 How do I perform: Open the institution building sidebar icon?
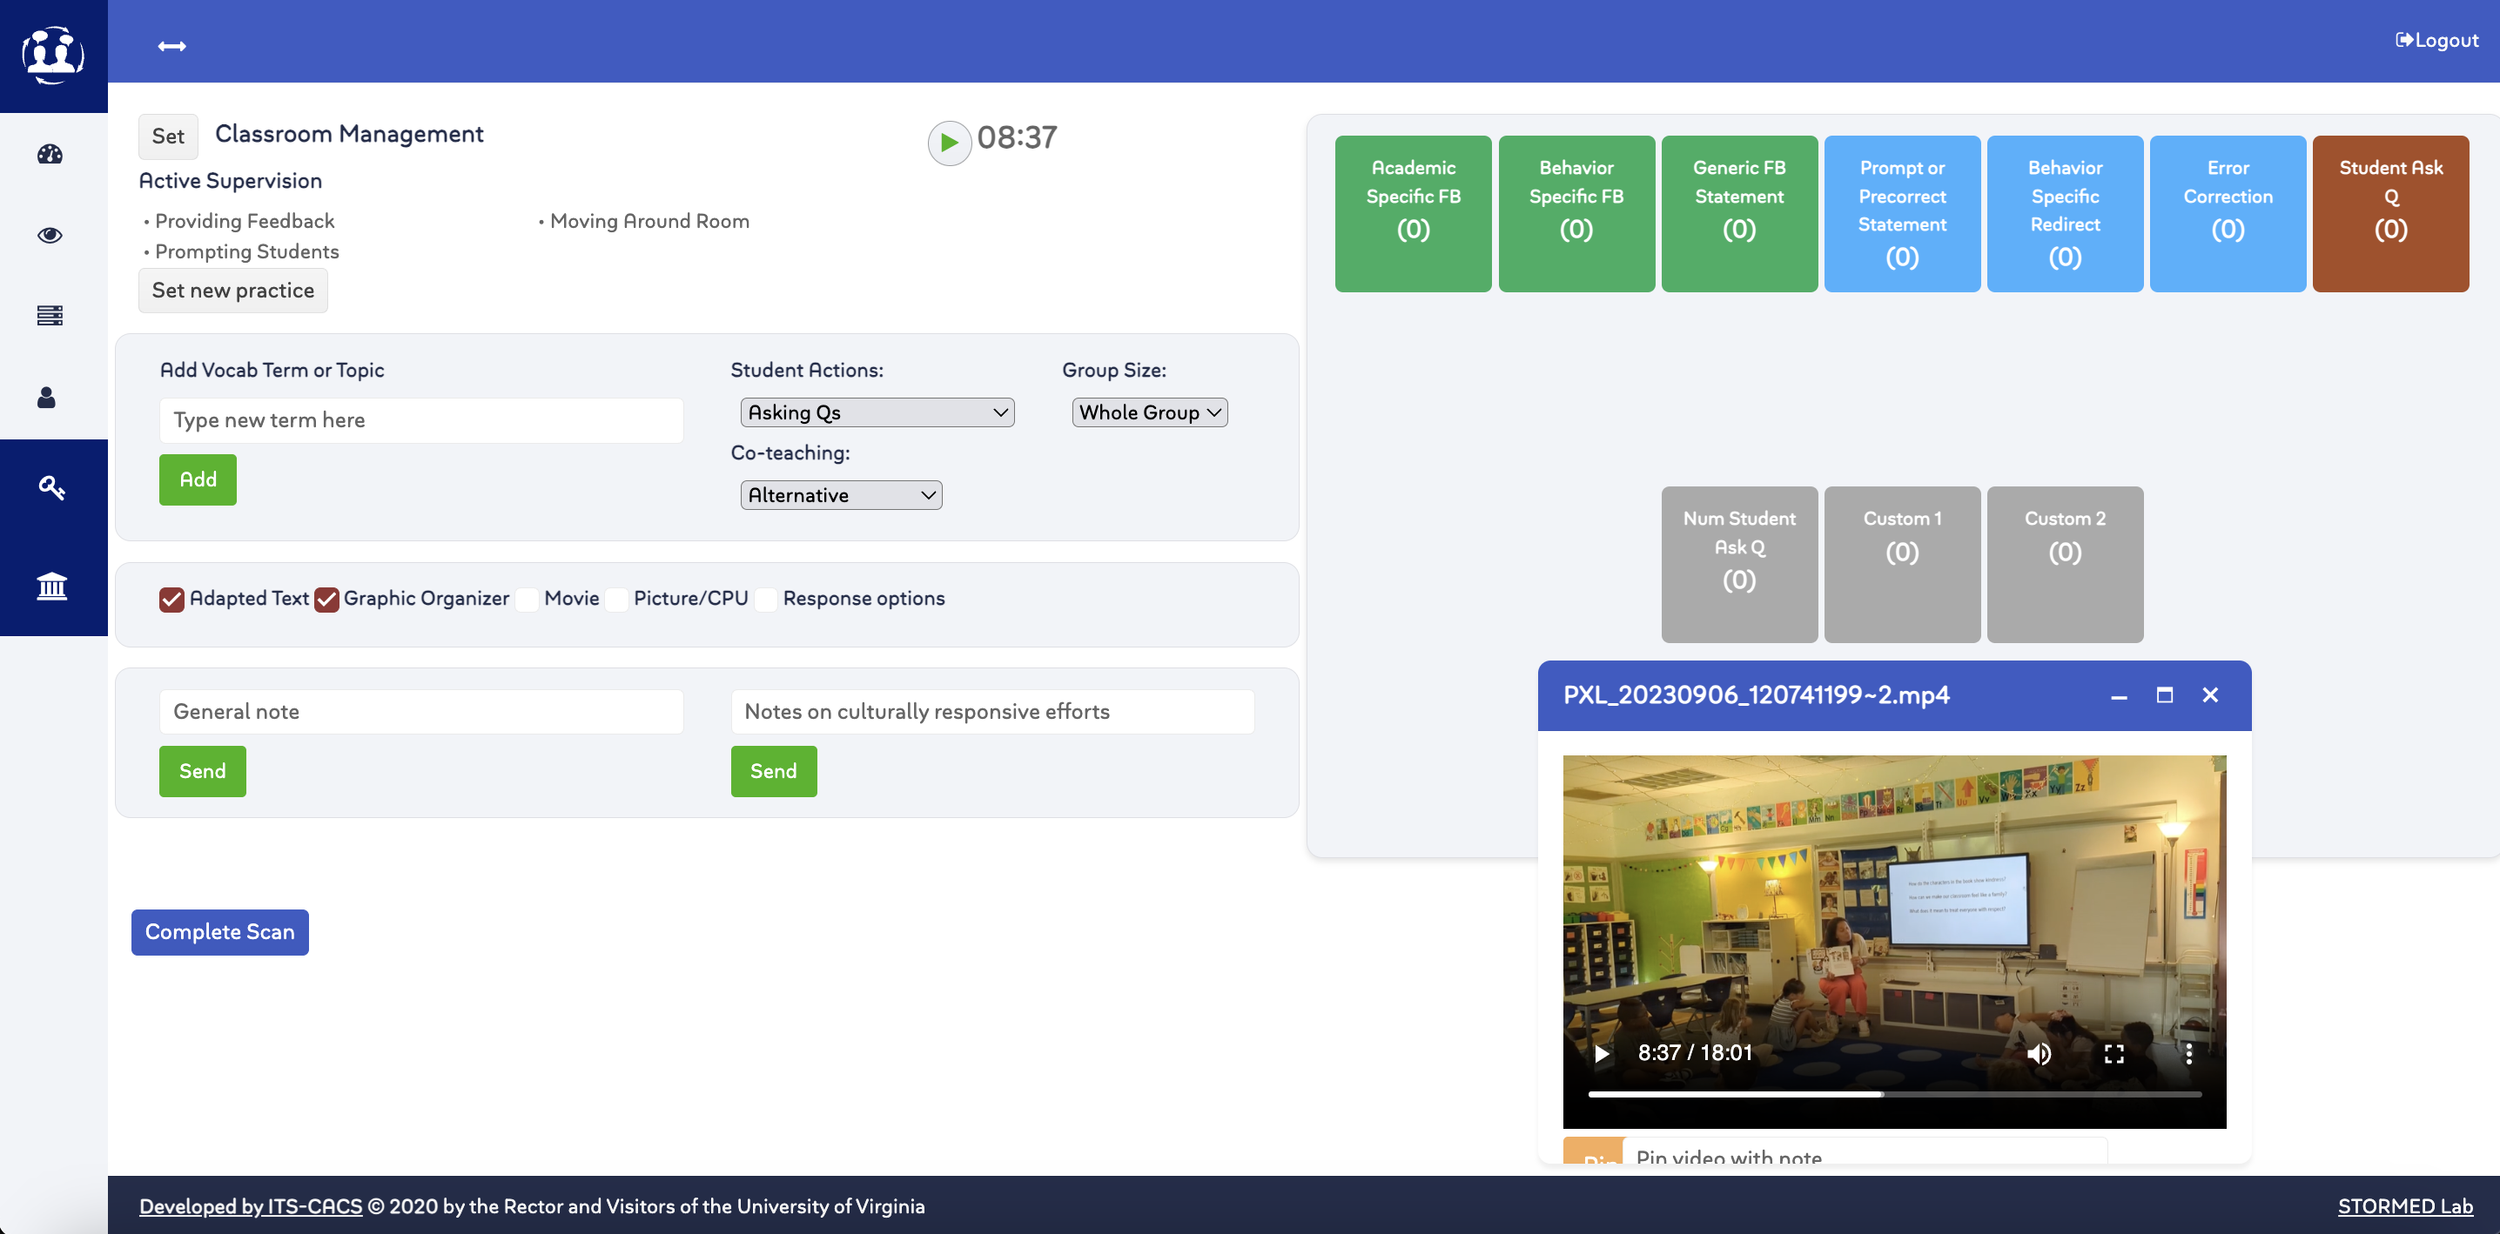tap(52, 586)
